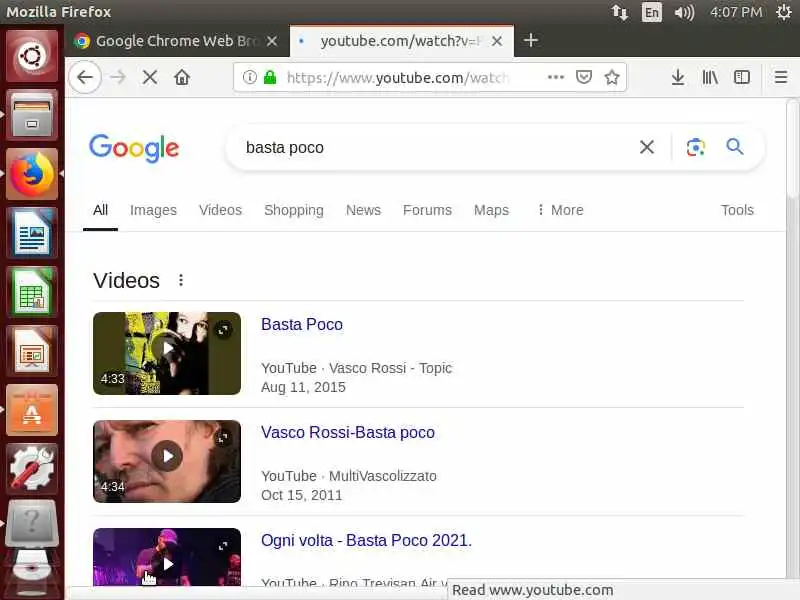
Task: Switch to the Google Chrome Web Browser tab
Action: (177, 41)
